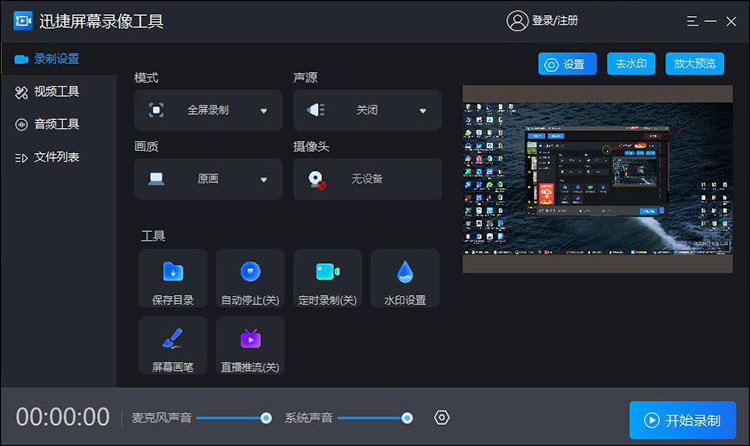
Task: Click 开始录制 to start recording
Action: click(x=683, y=420)
